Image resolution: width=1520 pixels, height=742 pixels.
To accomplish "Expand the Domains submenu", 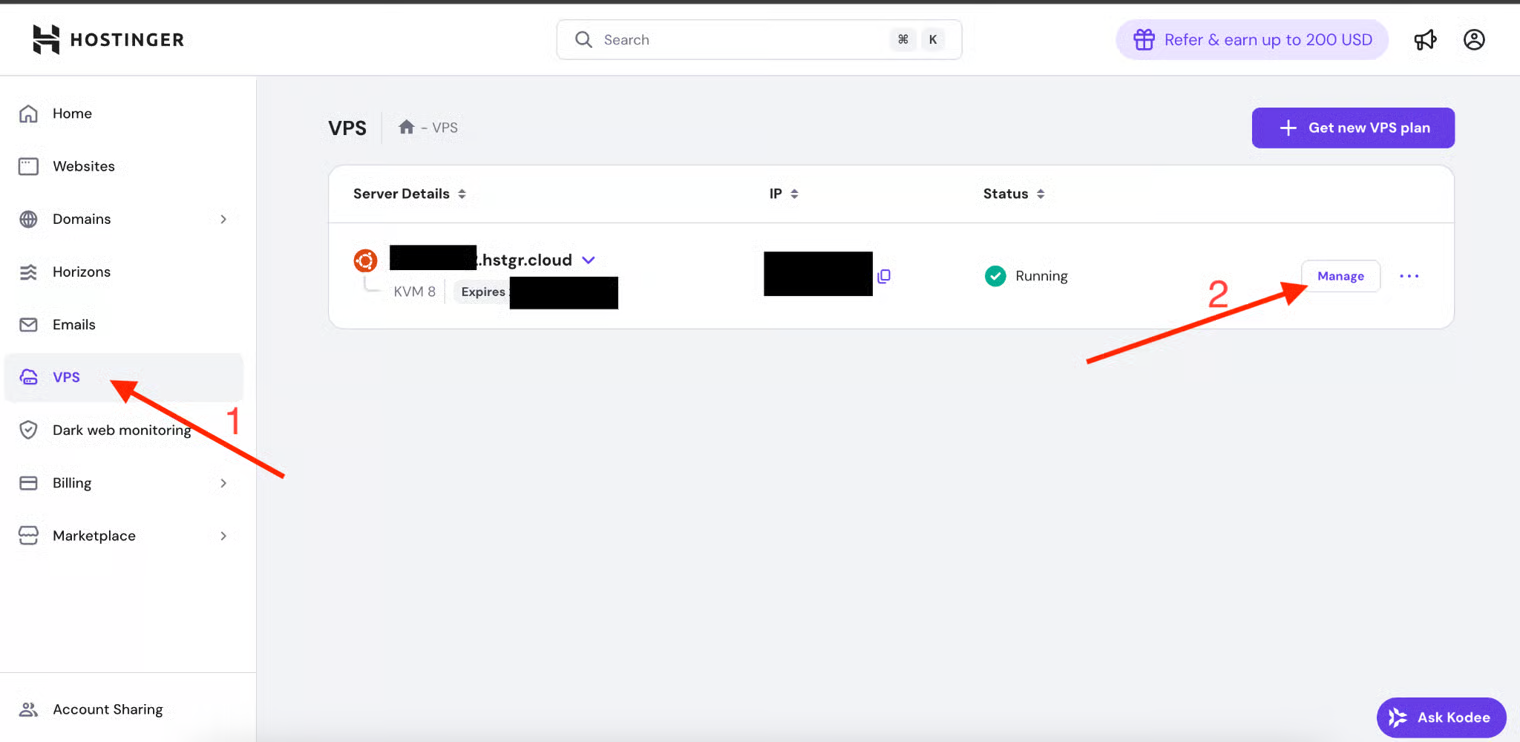I will 223,219.
